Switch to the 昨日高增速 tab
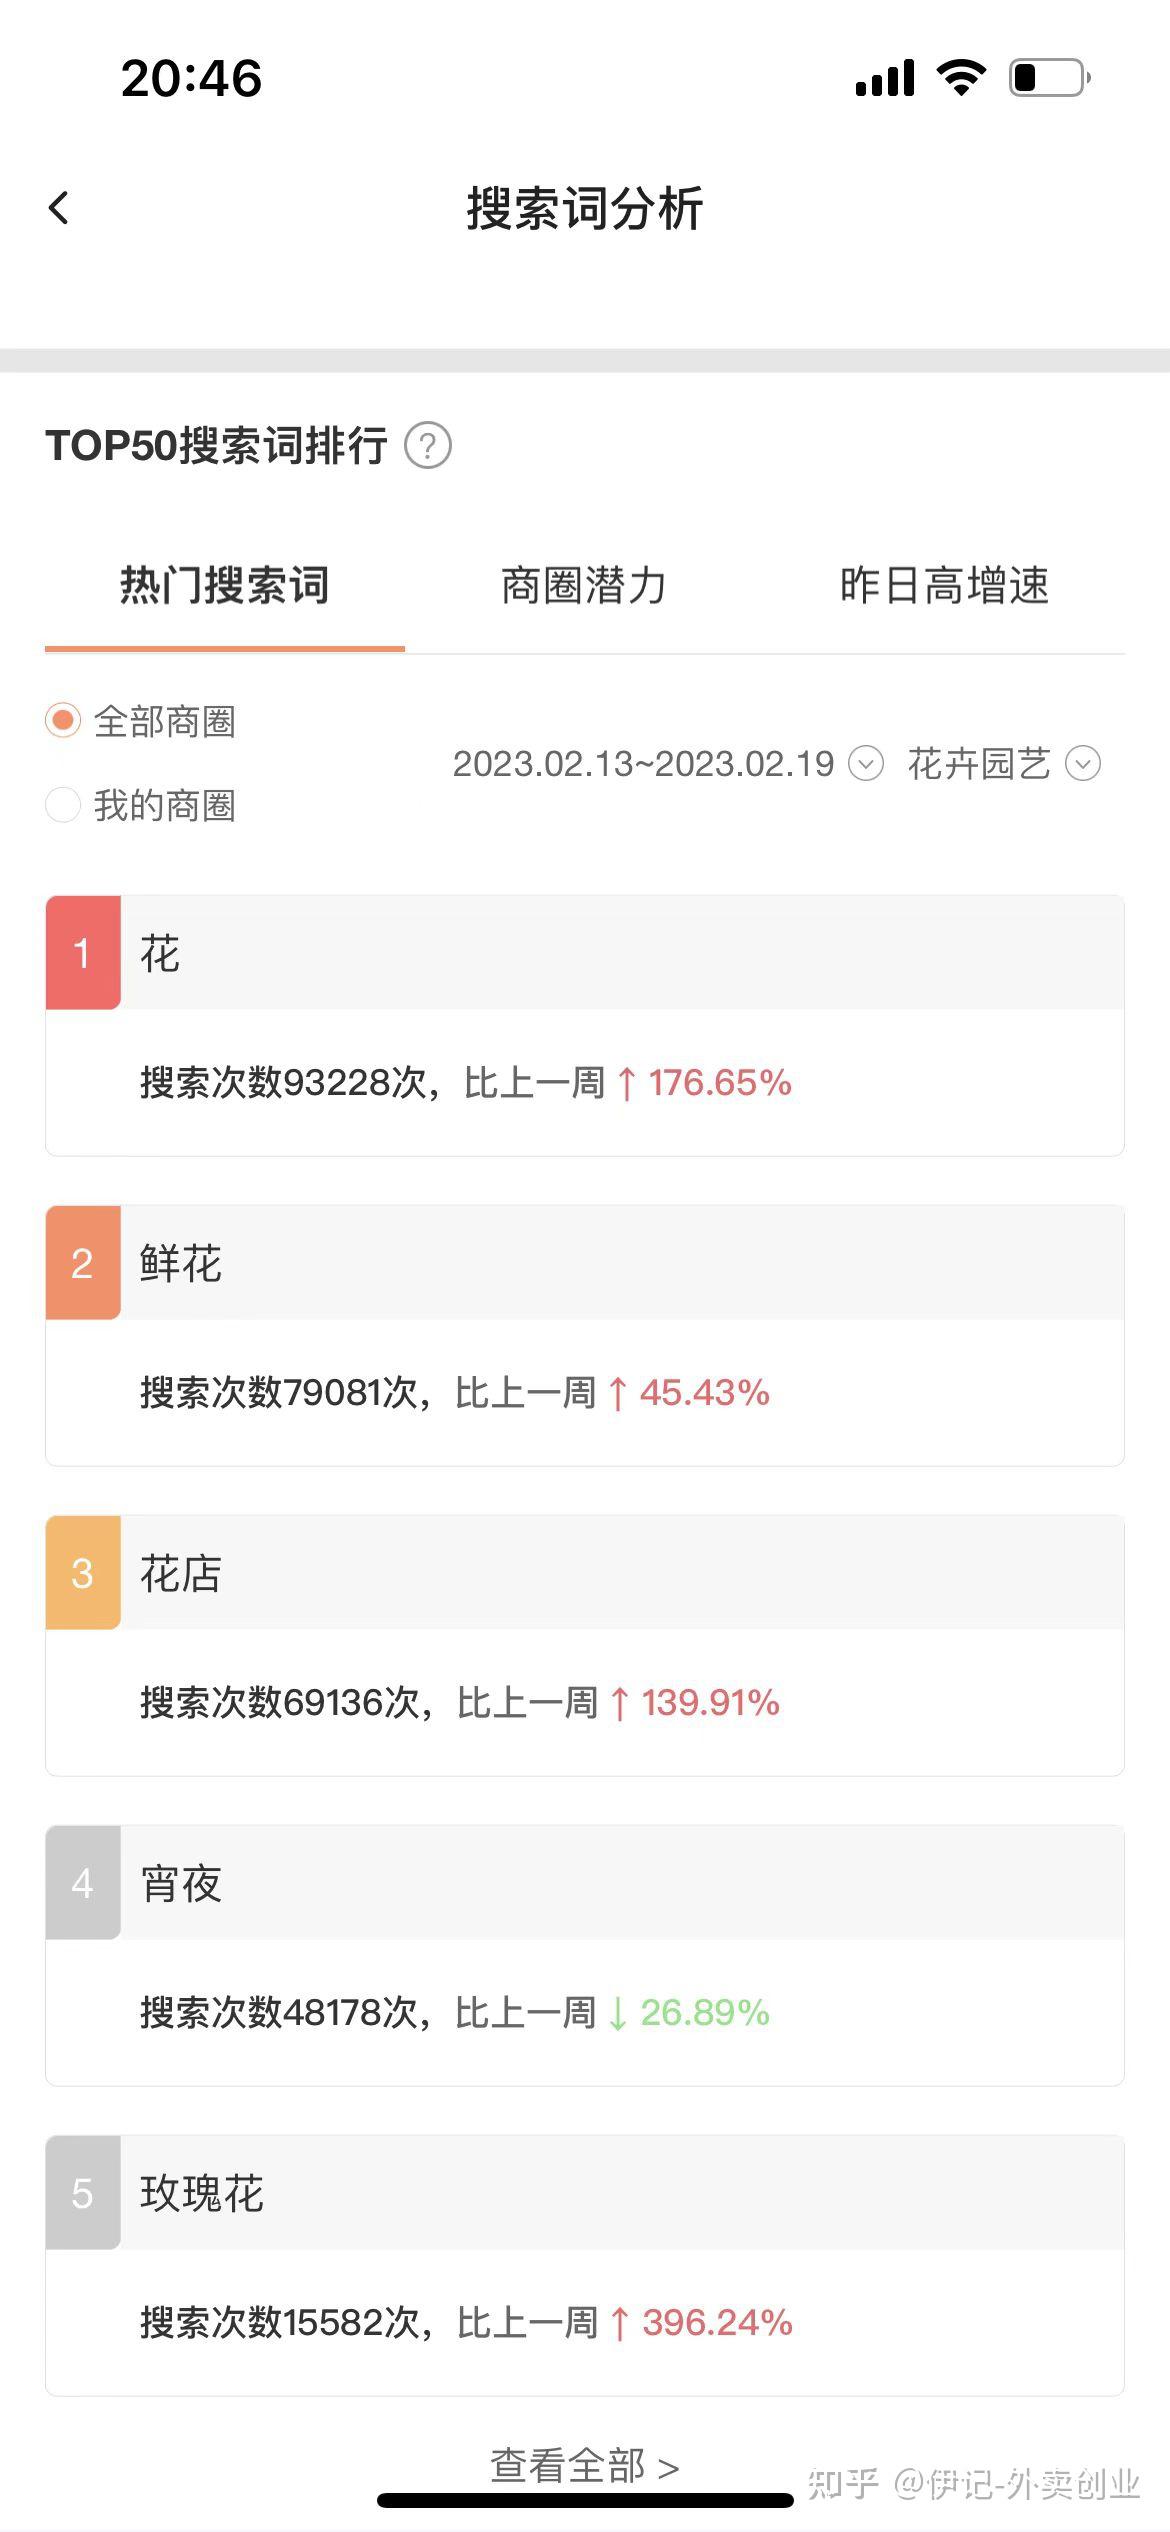The image size is (1170, 2532). pyautogui.click(x=944, y=586)
